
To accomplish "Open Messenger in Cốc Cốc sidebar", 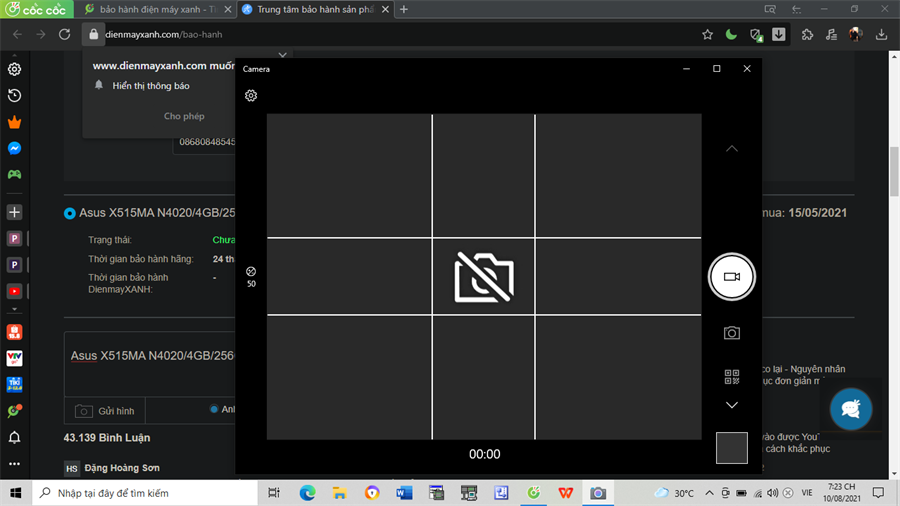I will tap(15, 148).
